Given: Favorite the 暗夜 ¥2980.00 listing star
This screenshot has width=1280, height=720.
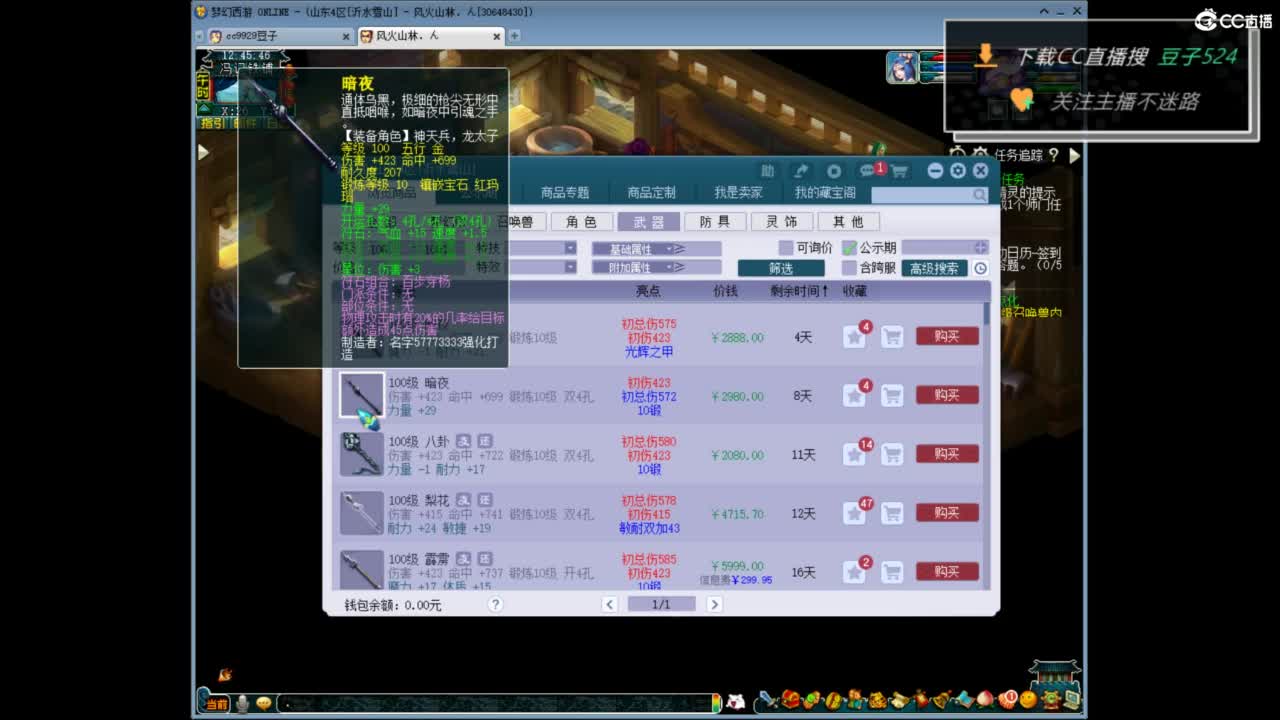Looking at the screenshot, I should [854, 396].
